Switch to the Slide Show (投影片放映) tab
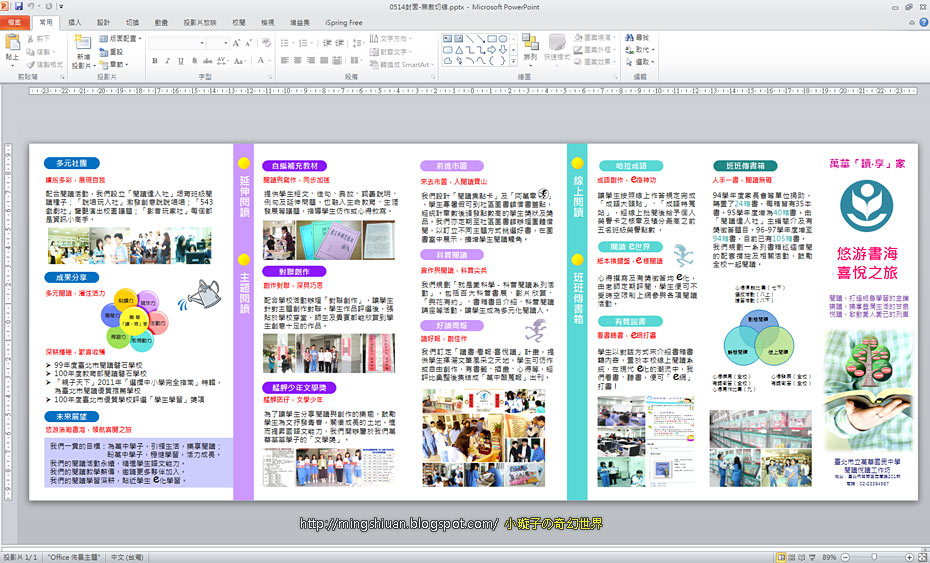This screenshot has width=930, height=563. [x=200, y=23]
